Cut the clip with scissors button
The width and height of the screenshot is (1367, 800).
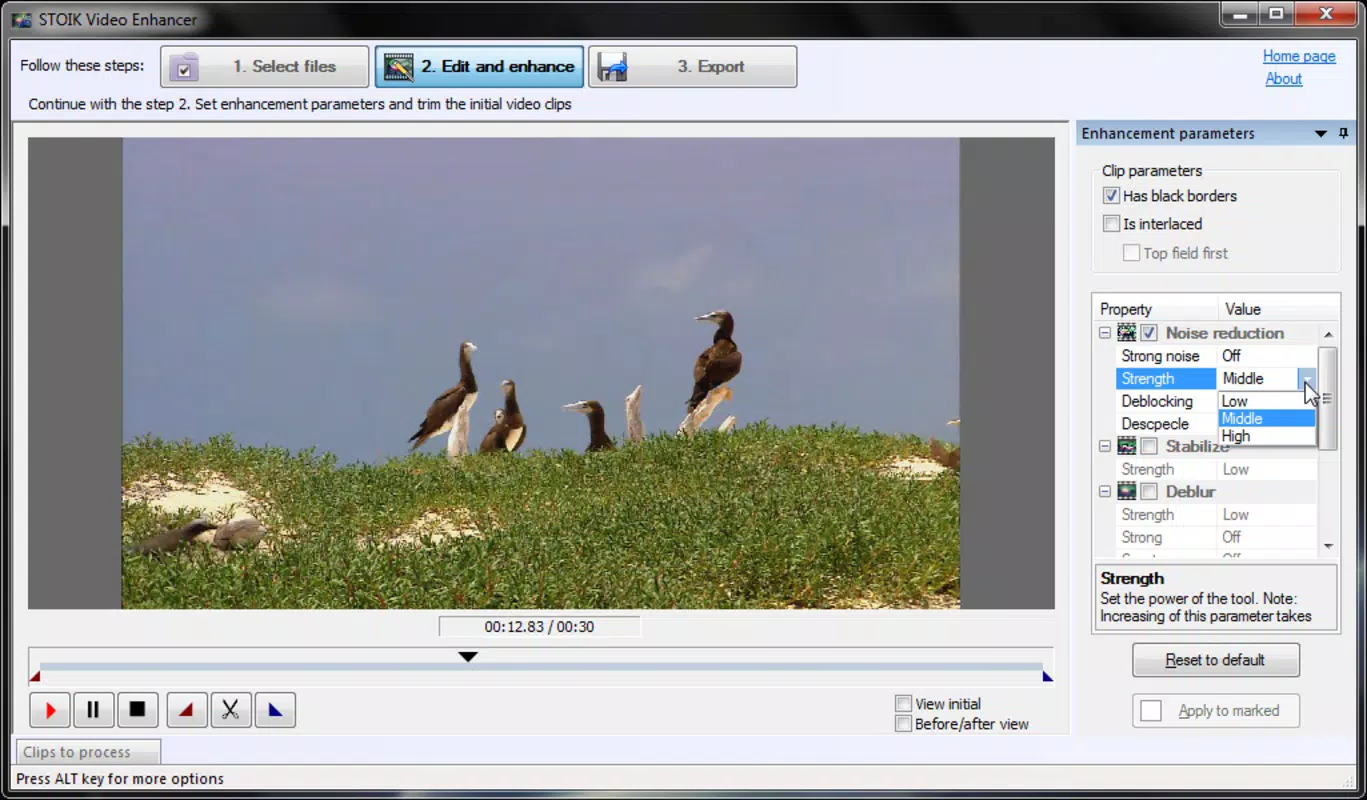230,710
